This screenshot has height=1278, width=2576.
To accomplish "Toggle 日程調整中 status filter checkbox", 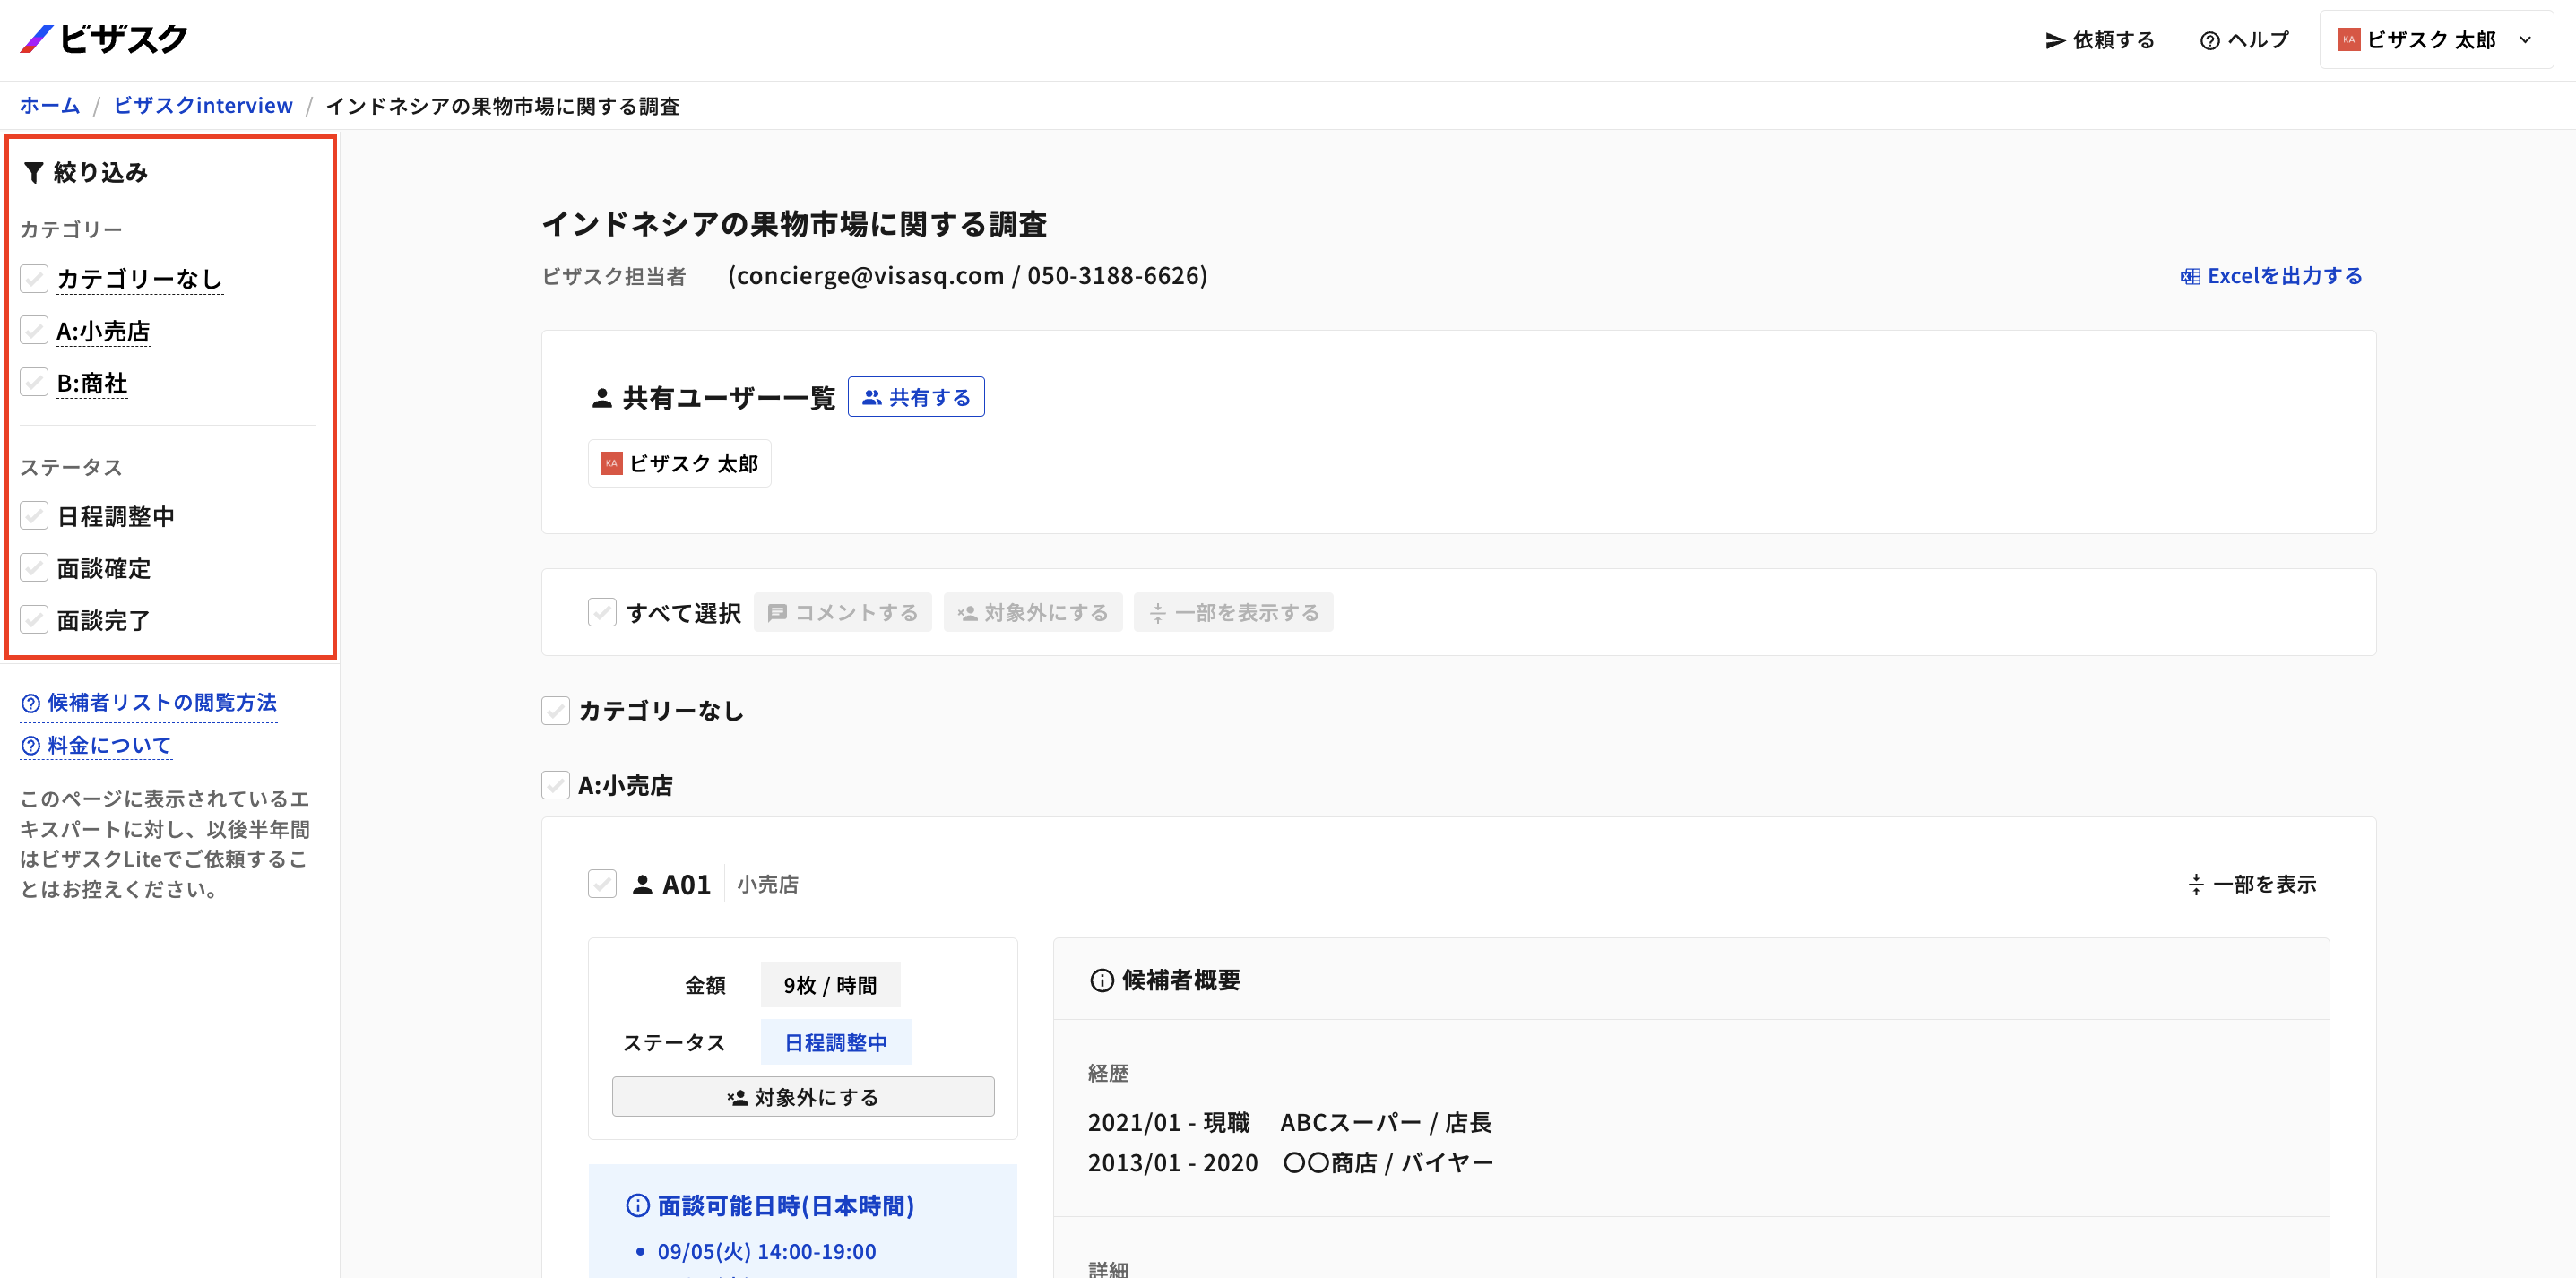I will (x=34, y=516).
